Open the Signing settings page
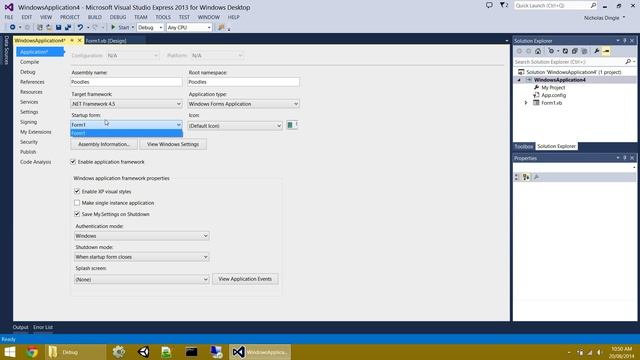 [x=29, y=122]
